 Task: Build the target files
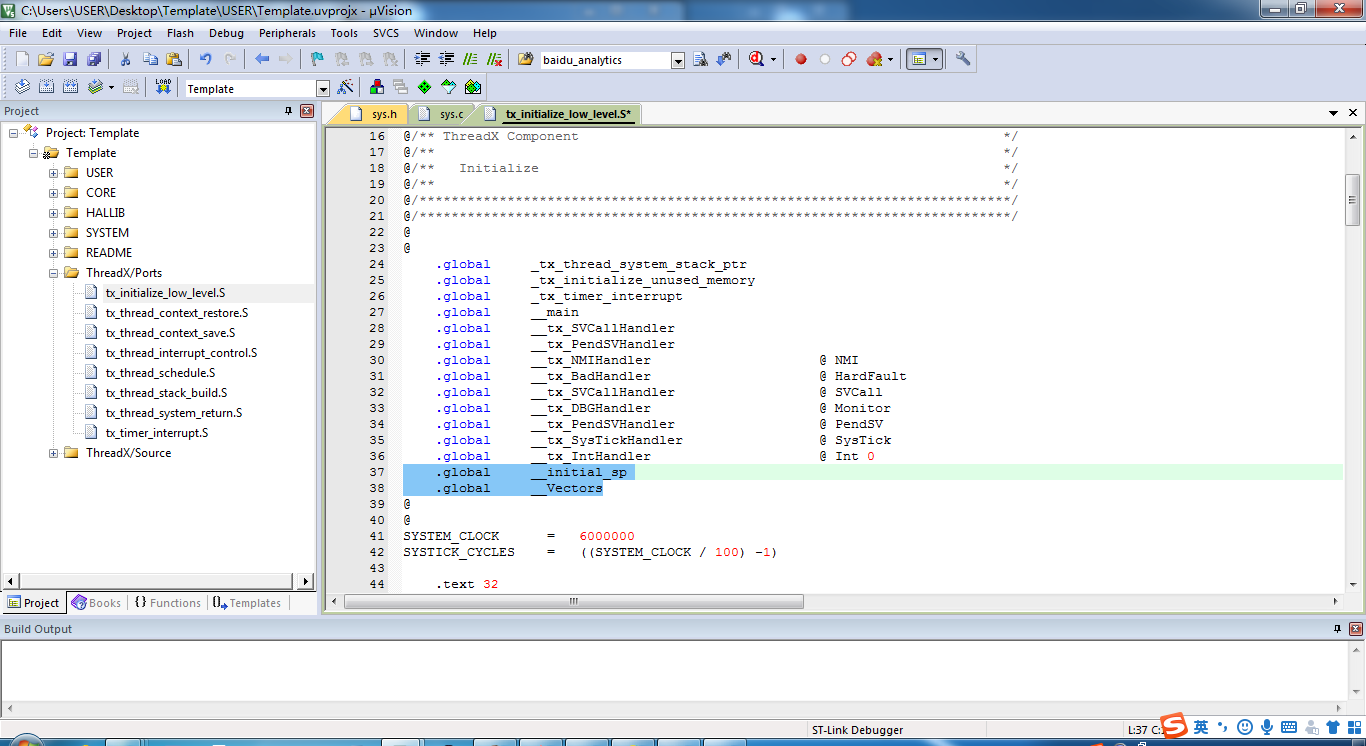[x=46, y=88]
